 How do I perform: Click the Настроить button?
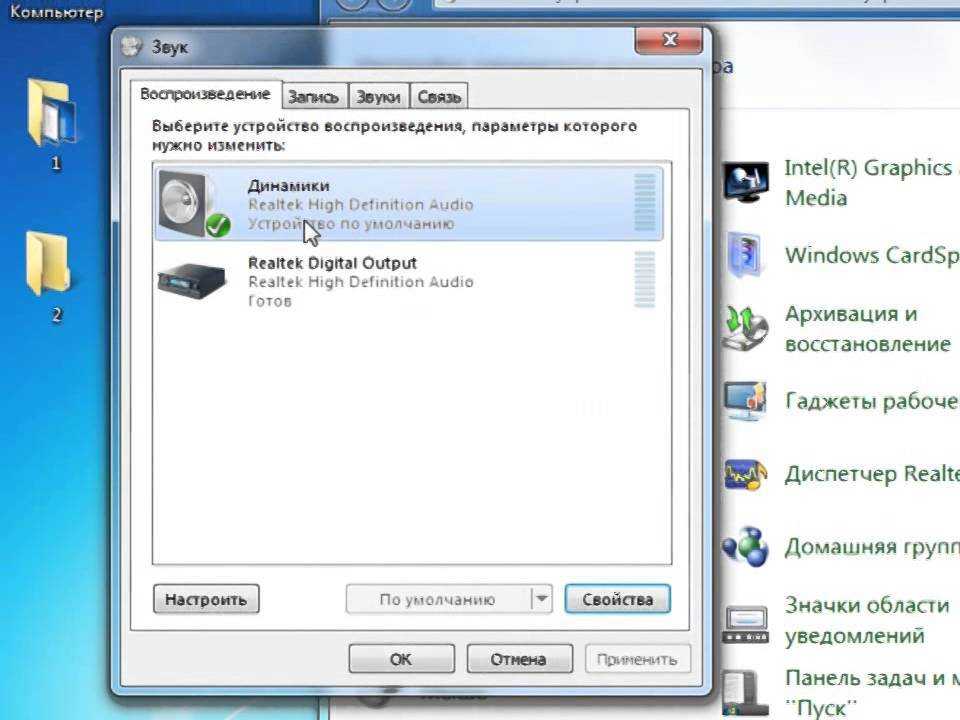(x=206, y=599)
